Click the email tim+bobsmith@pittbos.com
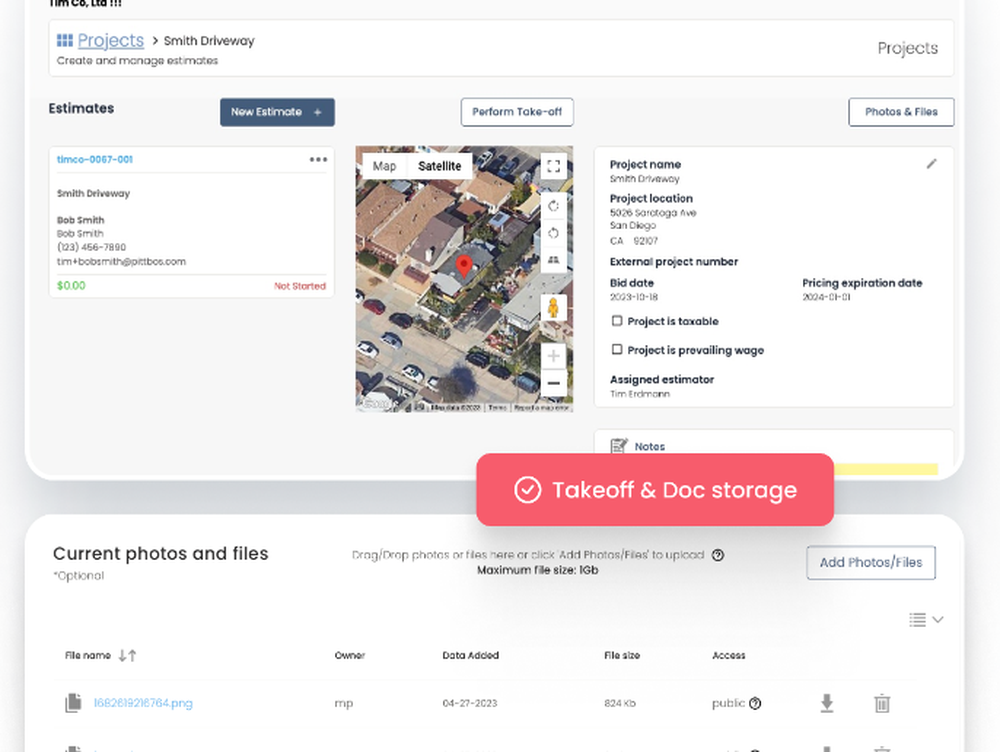The image size is (1000, 752). (121, 262)
